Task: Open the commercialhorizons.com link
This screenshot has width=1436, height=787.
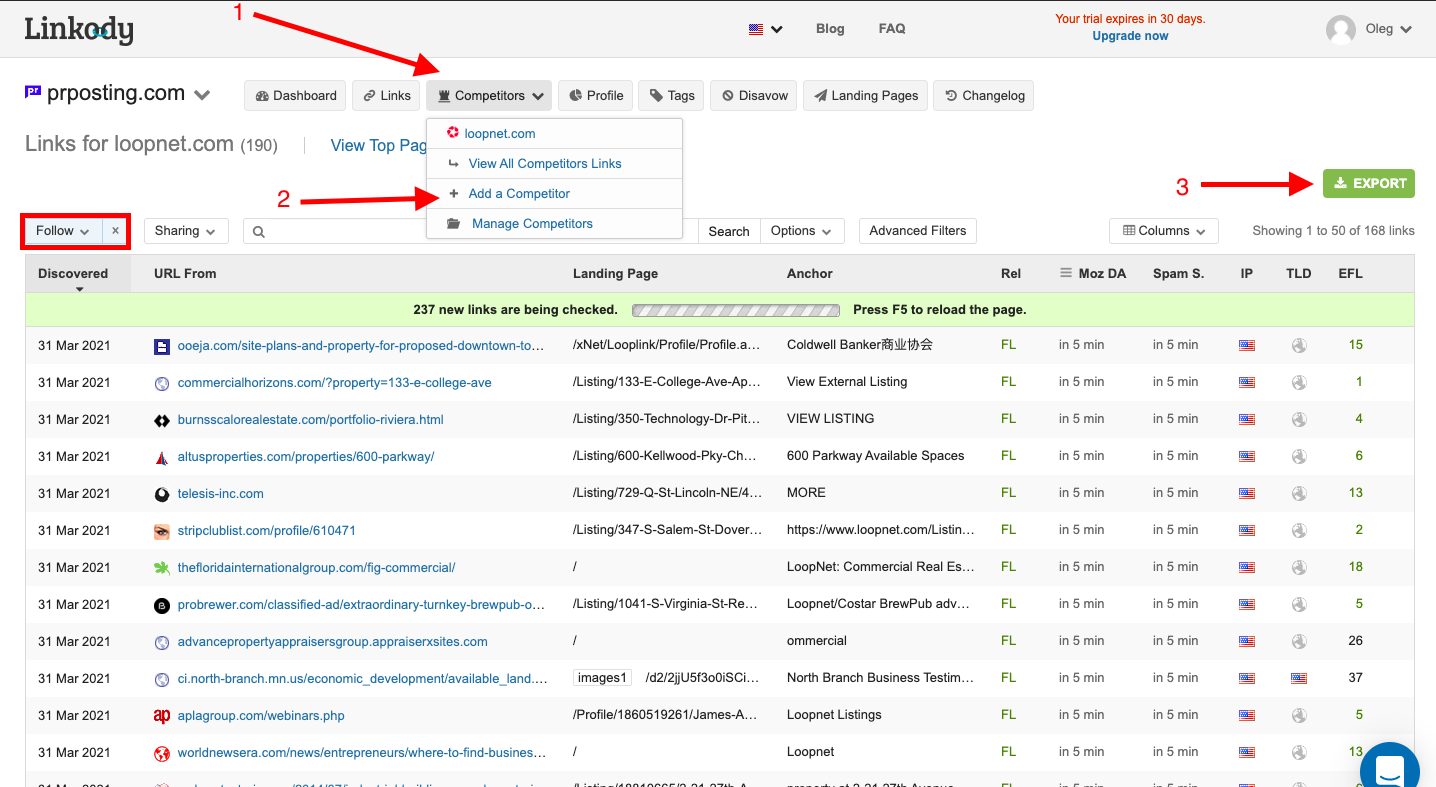Action: coord(334,383)
